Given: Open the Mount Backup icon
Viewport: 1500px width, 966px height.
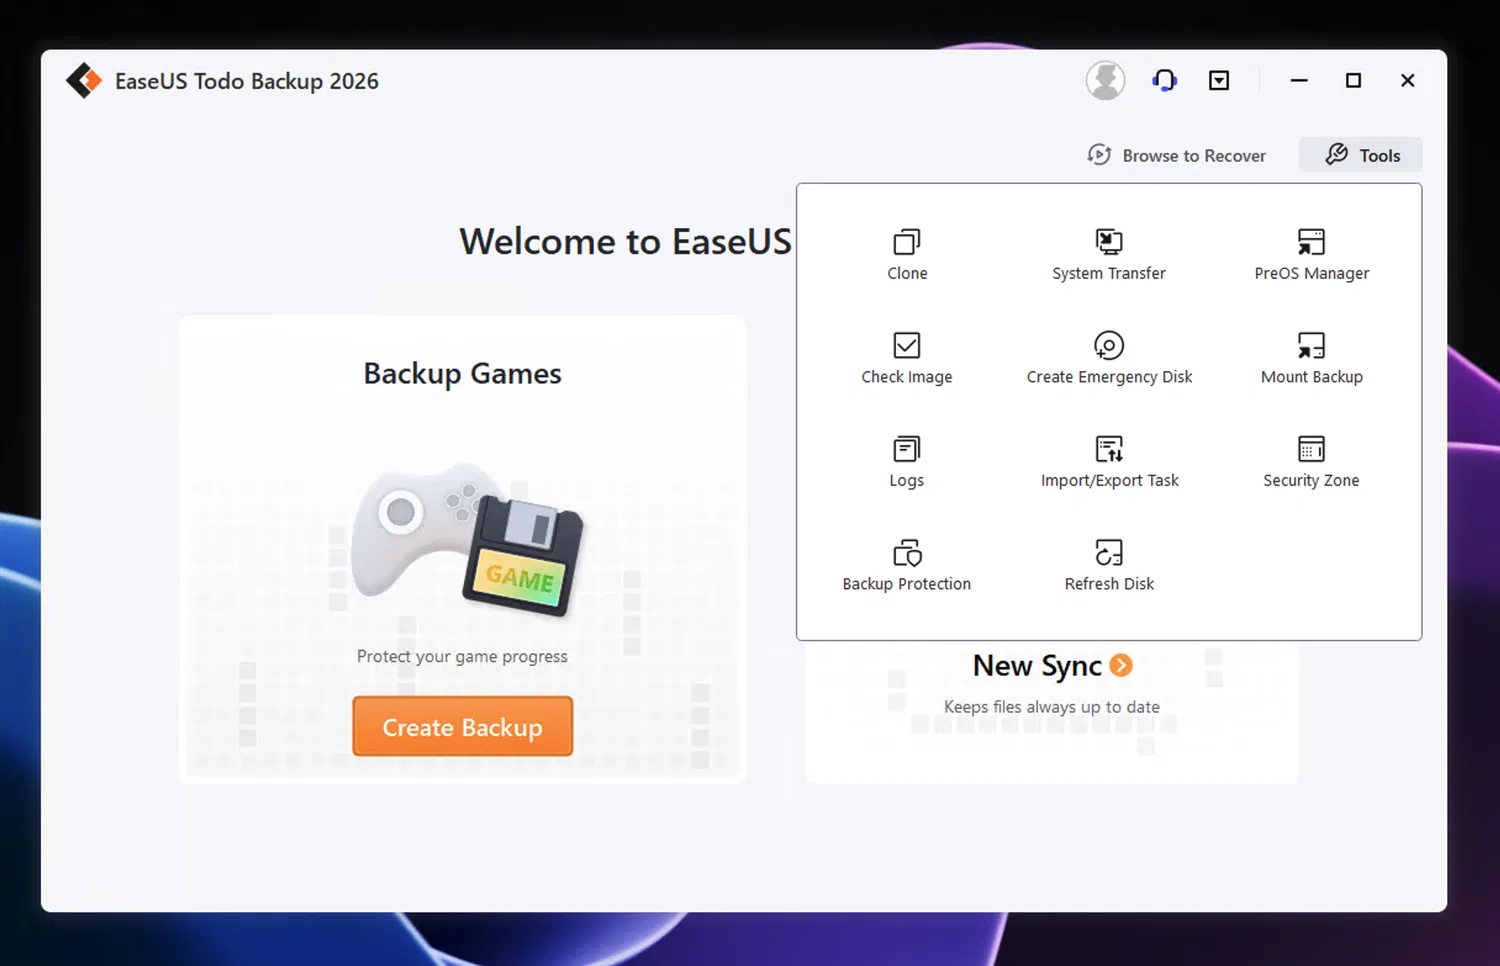Looking at the screenshot, I should 1311,345.
